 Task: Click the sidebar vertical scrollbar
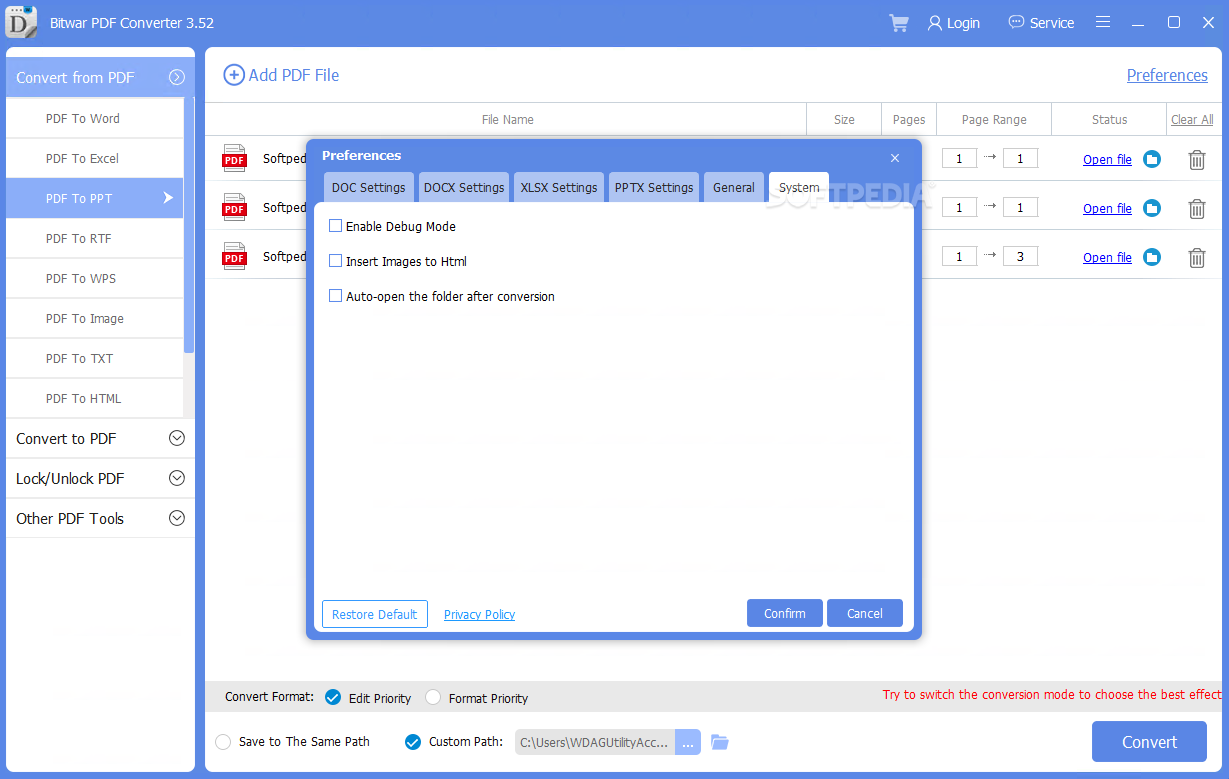[189, 225]
